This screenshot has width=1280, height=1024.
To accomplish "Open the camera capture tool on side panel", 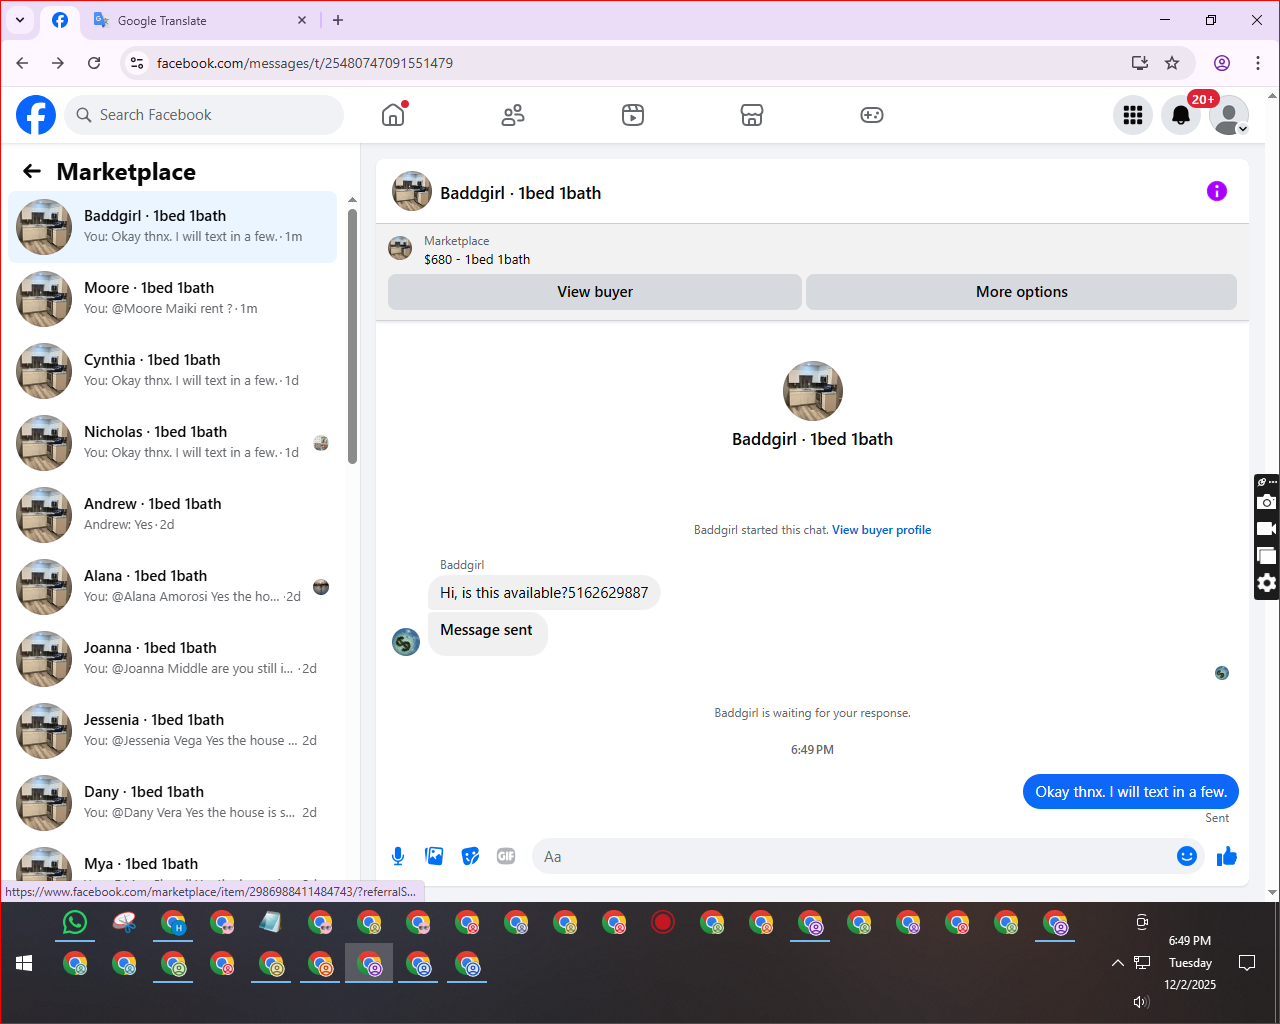I will coord(1267,502).
